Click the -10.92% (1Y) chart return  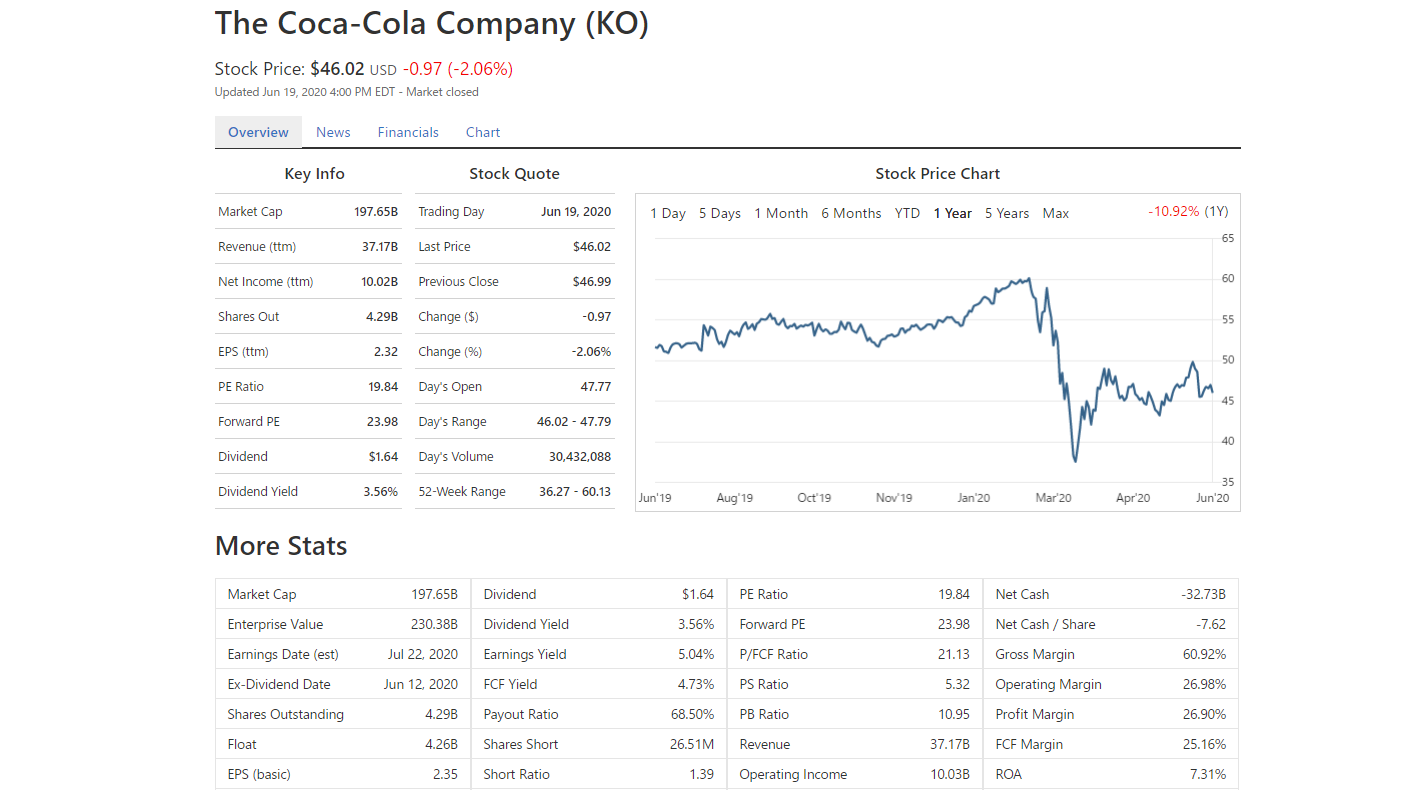[1188, 212]
